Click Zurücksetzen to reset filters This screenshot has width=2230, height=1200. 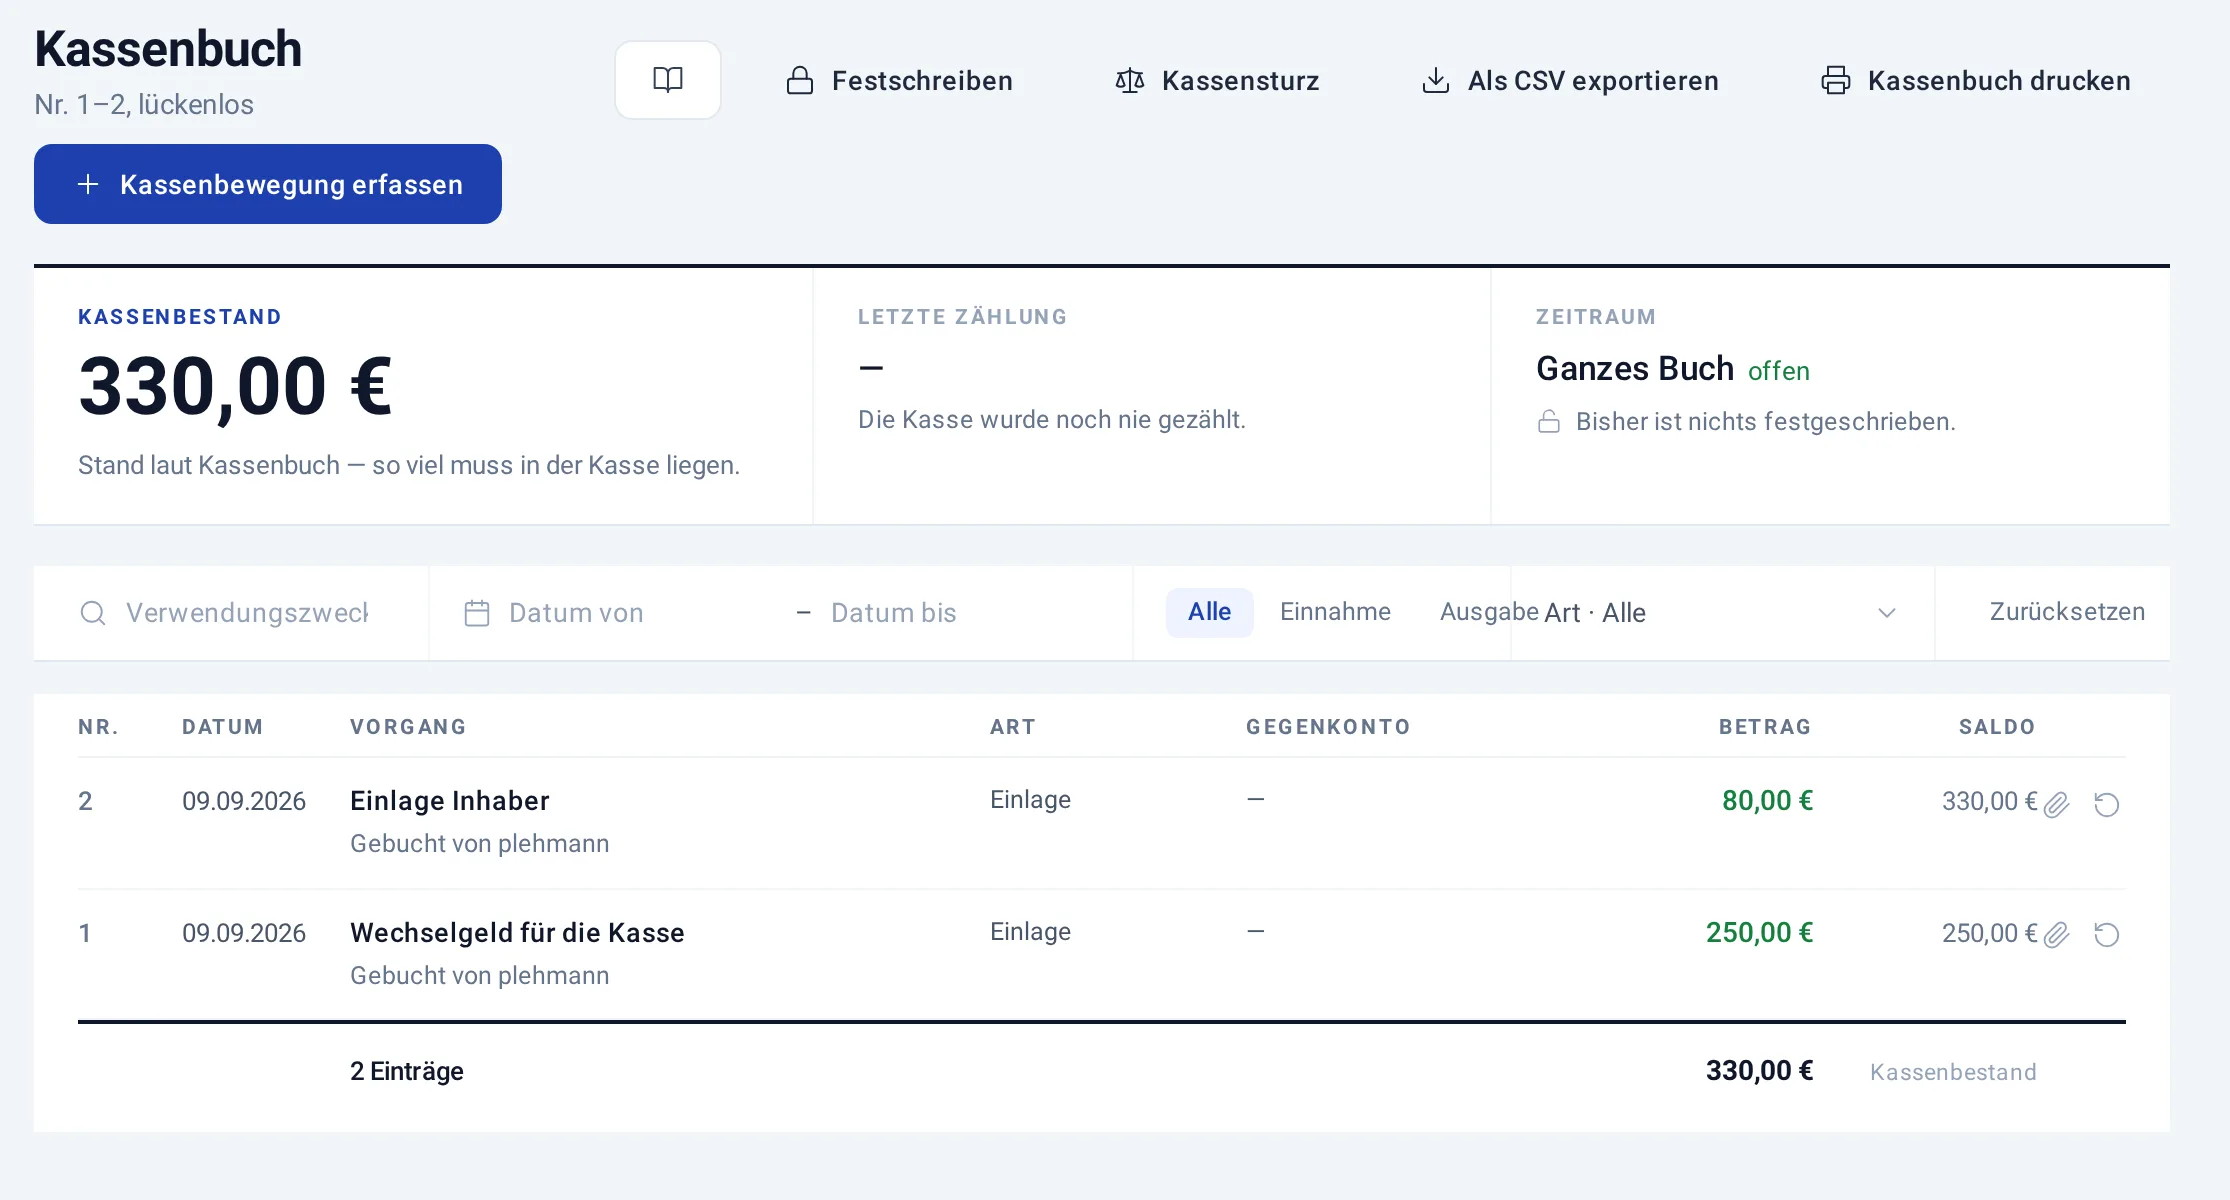(x=2067, y=612)
